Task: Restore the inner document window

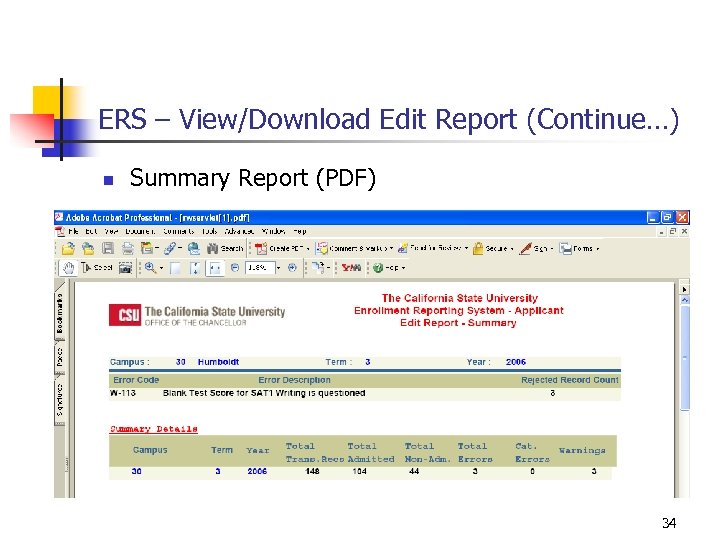Action: (673, 231)
